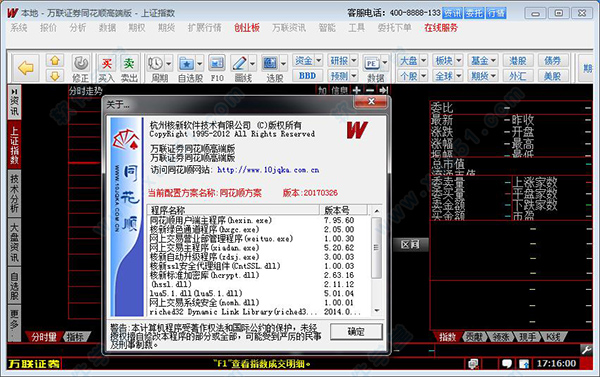Select the 画线 pencil drawing tool

click(x=240, y=63)
